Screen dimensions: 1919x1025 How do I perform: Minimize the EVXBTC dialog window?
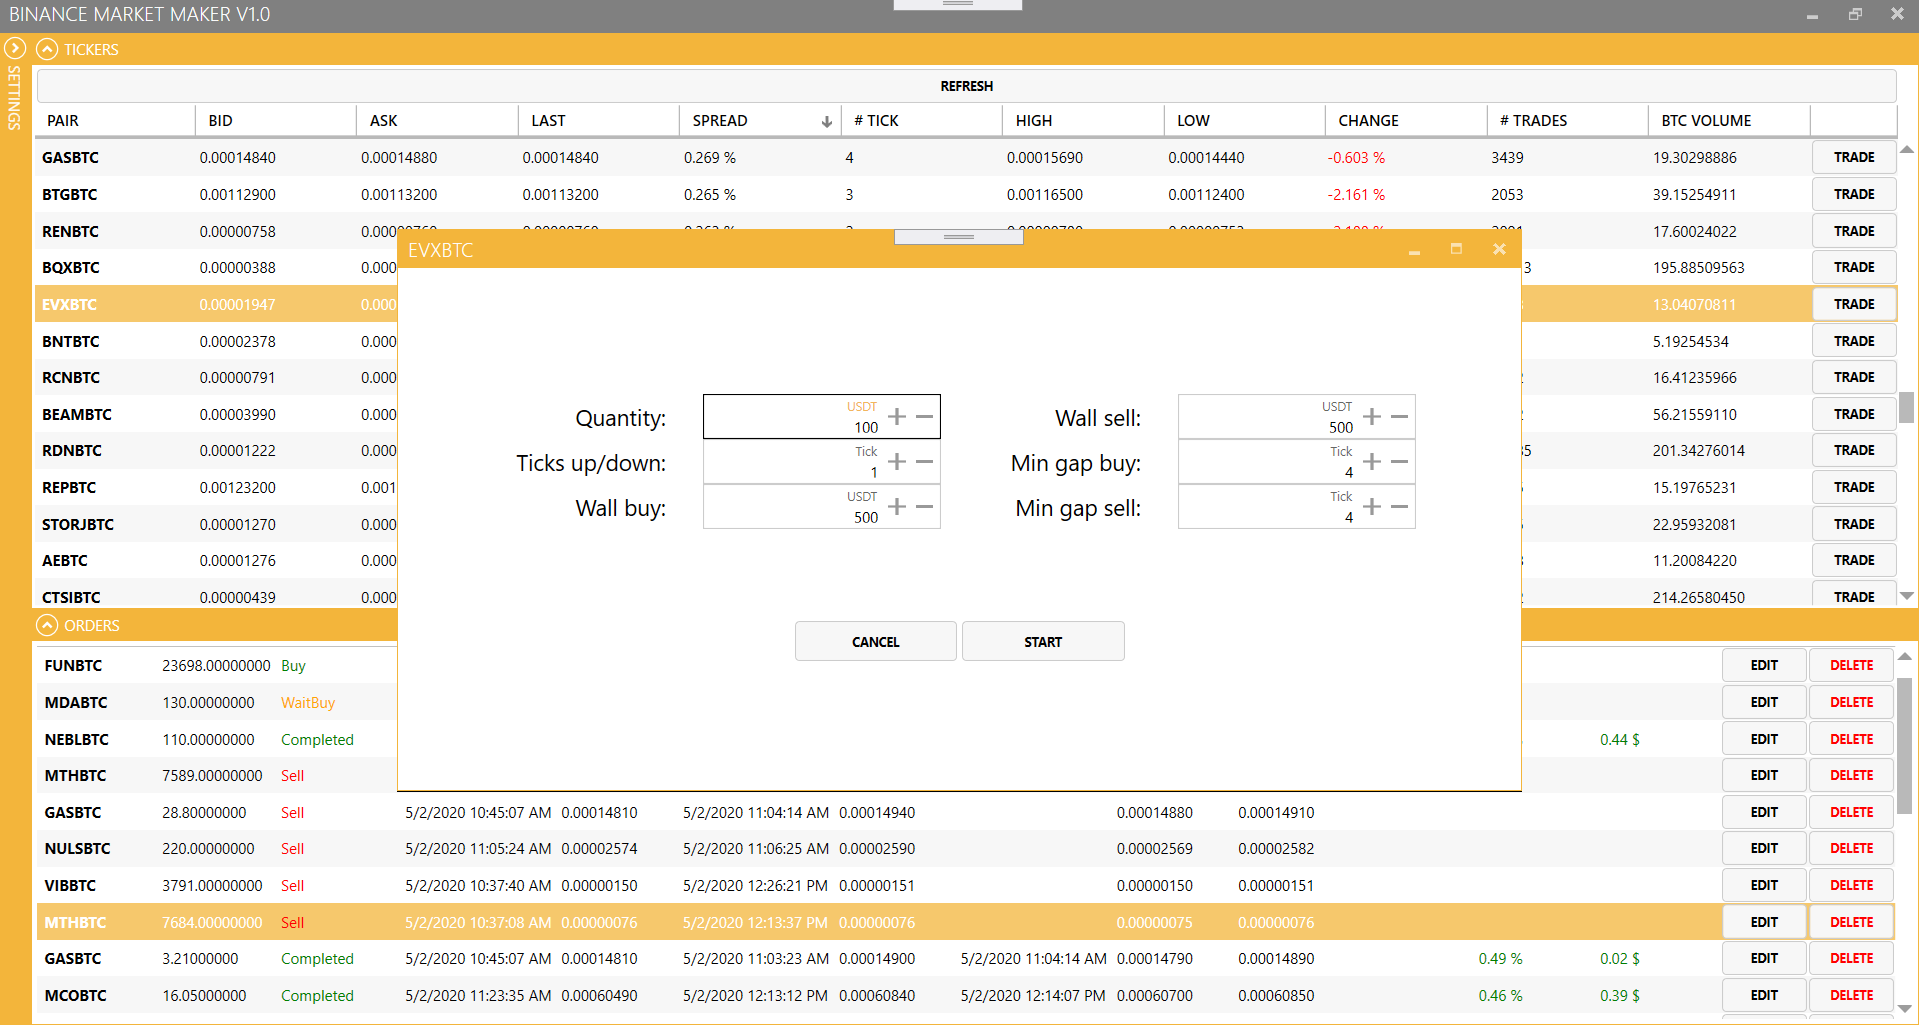click(1414, 251)
